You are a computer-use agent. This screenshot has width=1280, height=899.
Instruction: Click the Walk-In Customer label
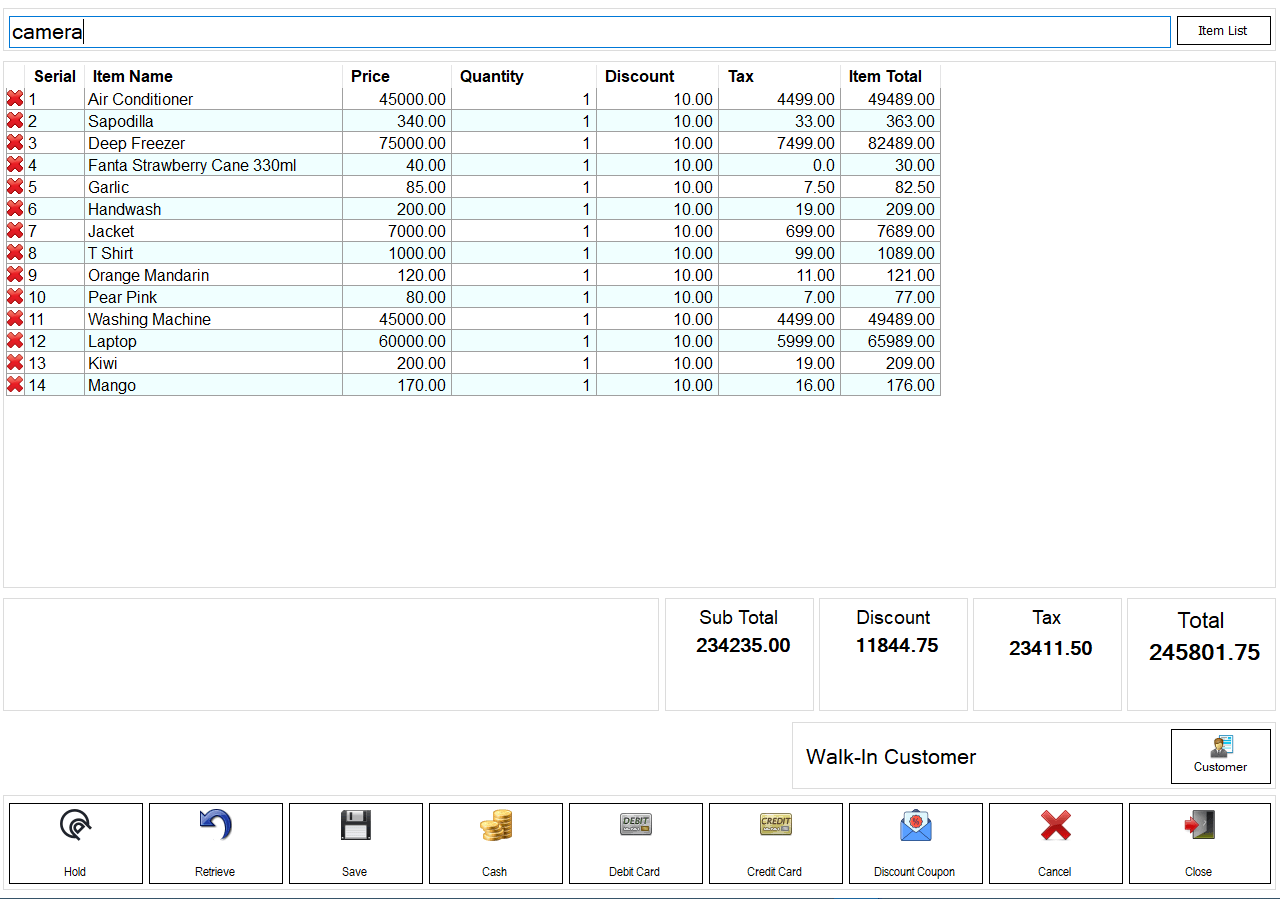(891, 757)
